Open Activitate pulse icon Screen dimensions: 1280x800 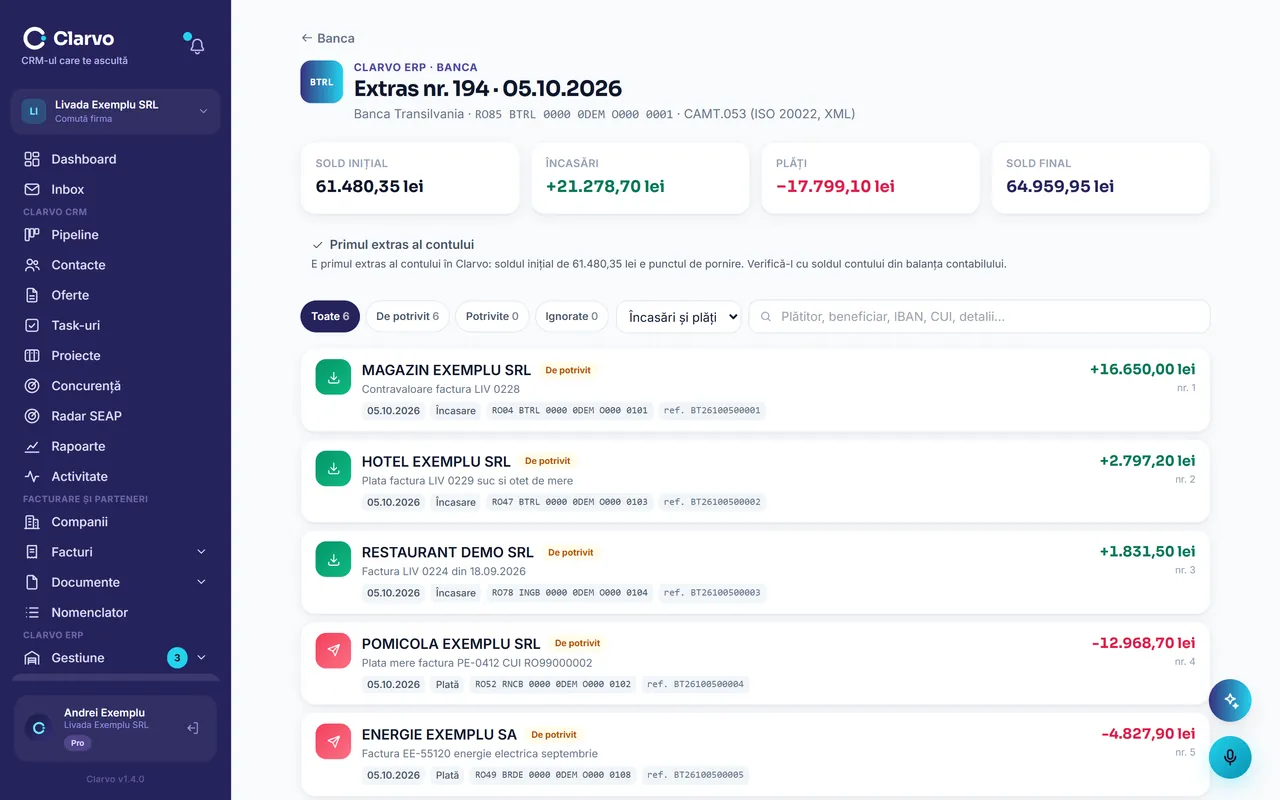pyautogui.click(x=32, y=477)
